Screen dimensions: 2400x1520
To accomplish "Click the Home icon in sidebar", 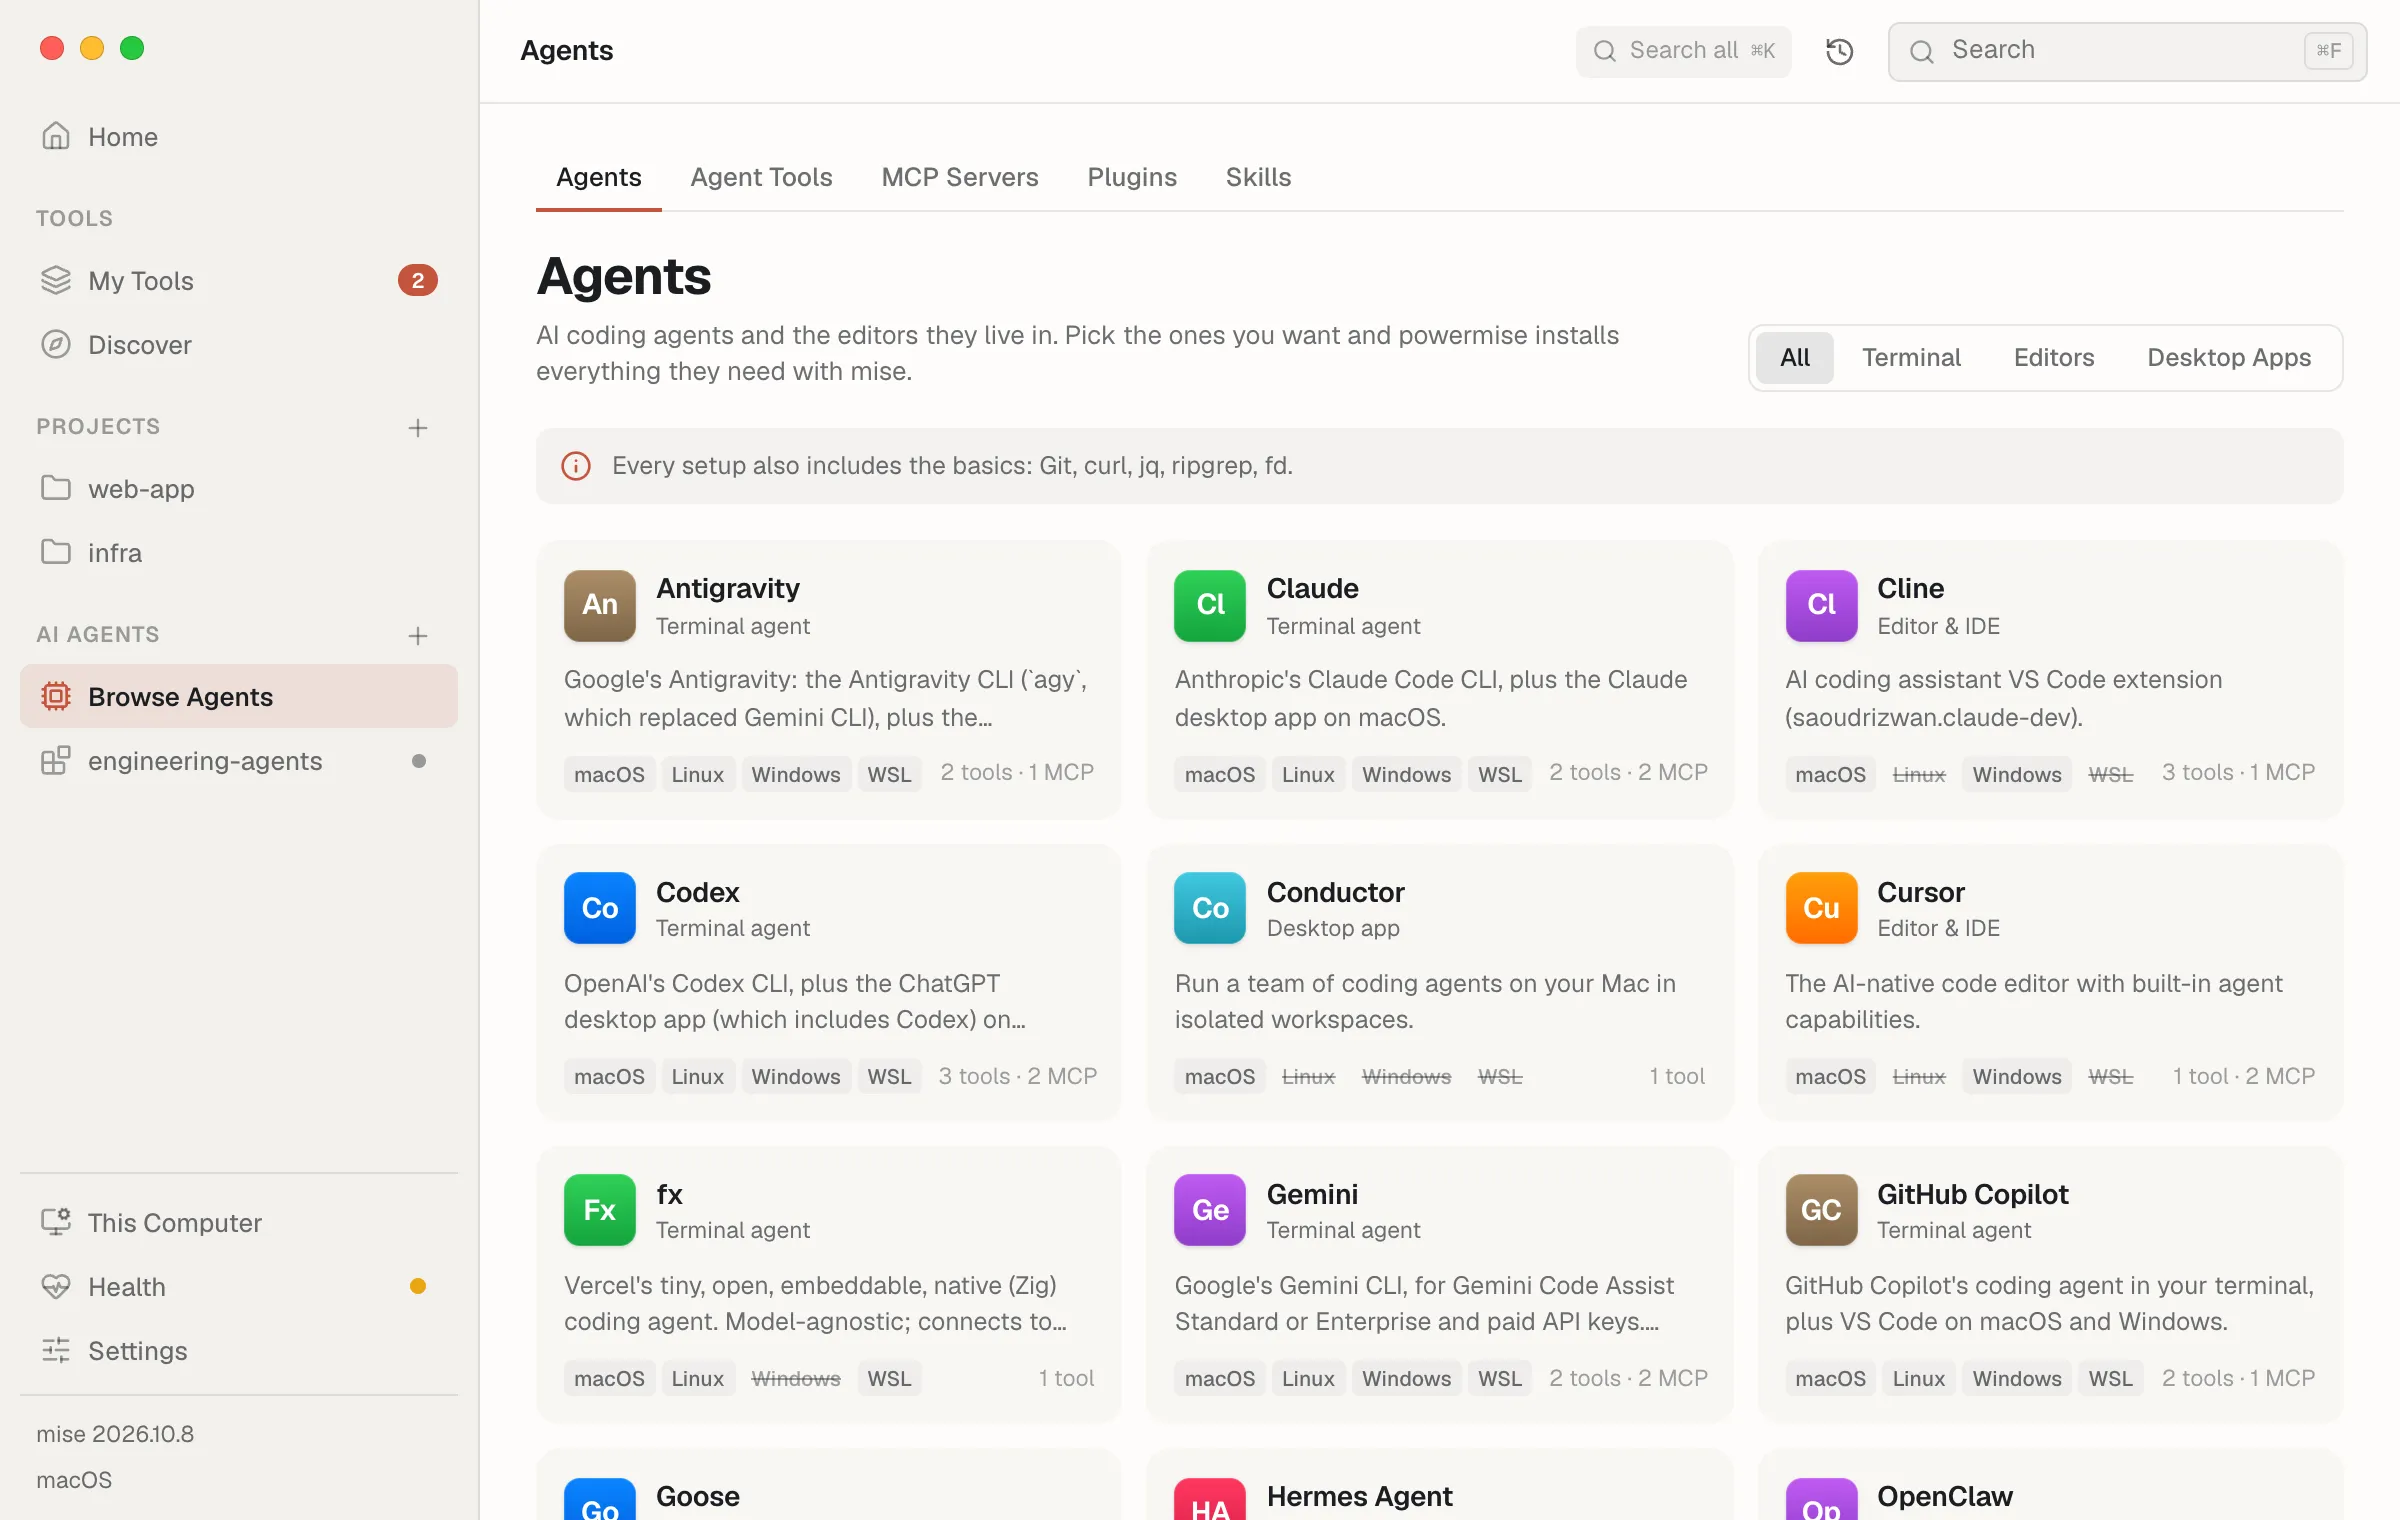I will coord(56,136).
